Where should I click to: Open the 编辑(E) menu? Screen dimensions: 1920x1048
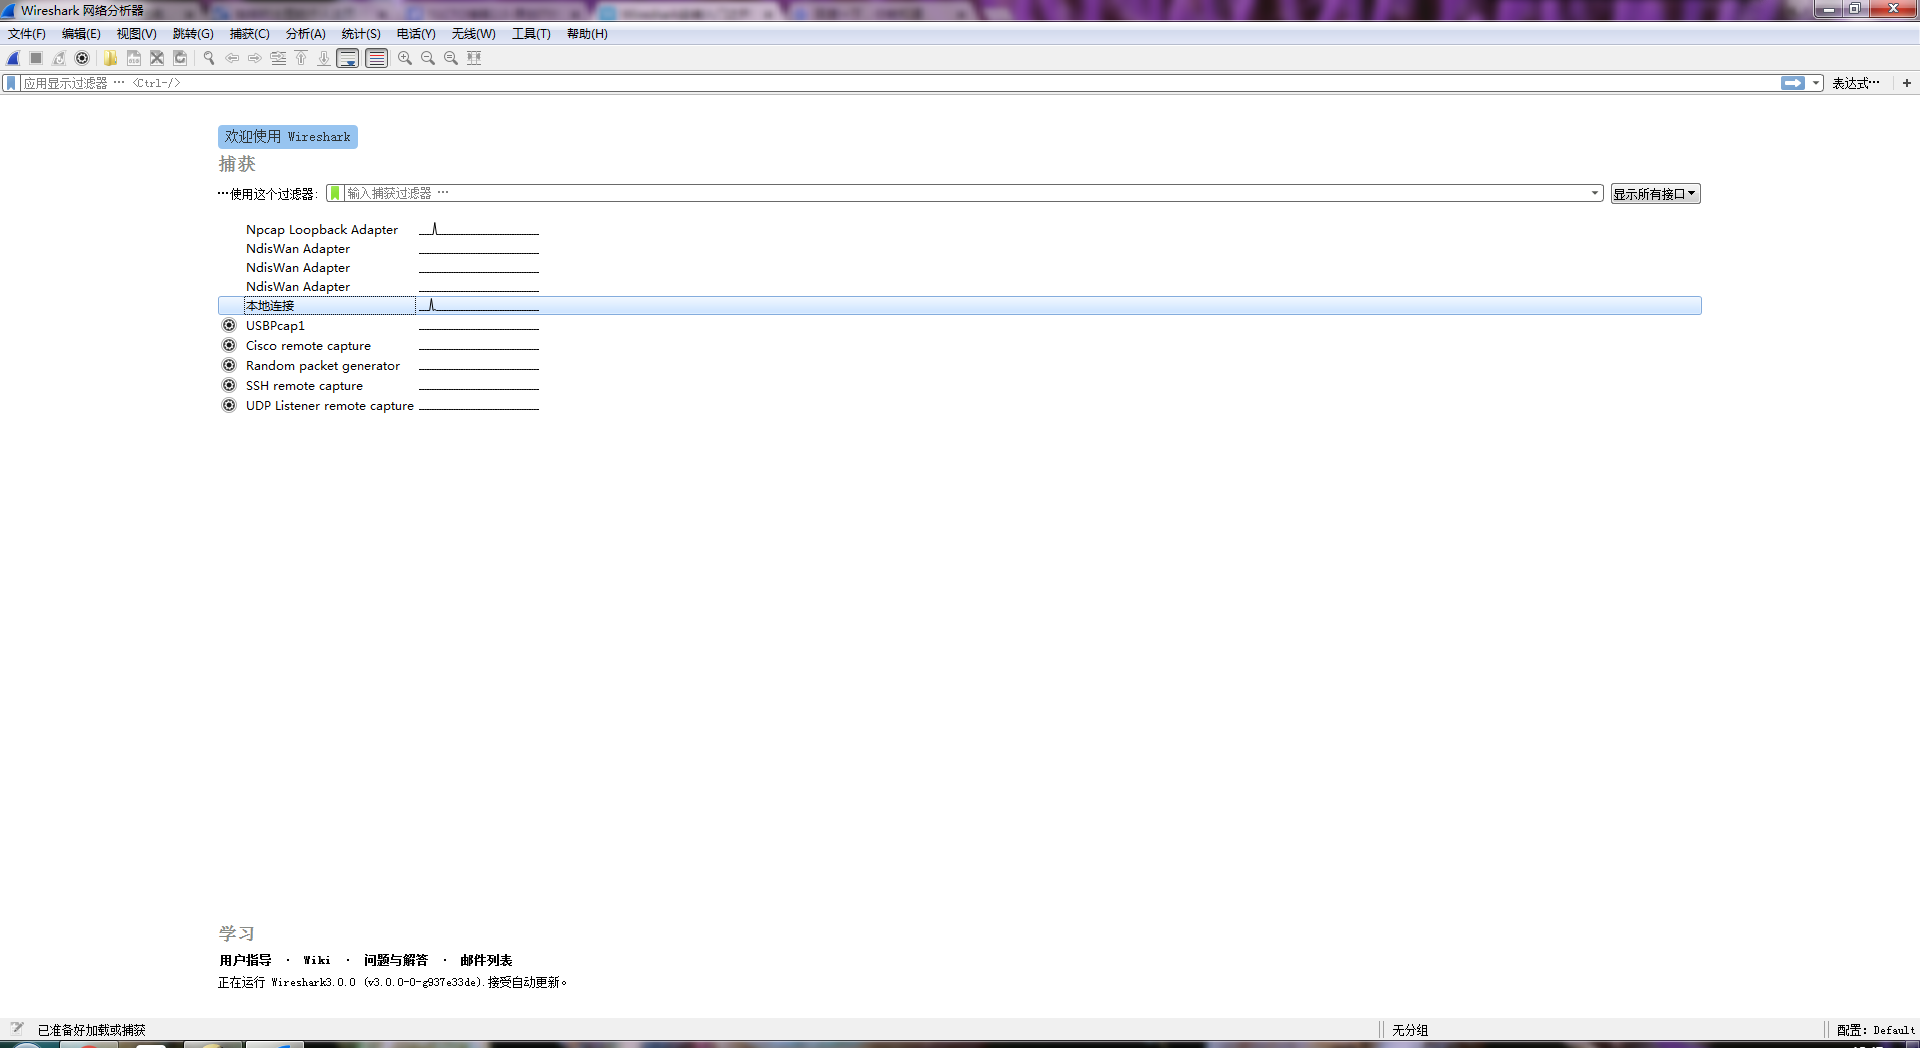coord(81,34)
